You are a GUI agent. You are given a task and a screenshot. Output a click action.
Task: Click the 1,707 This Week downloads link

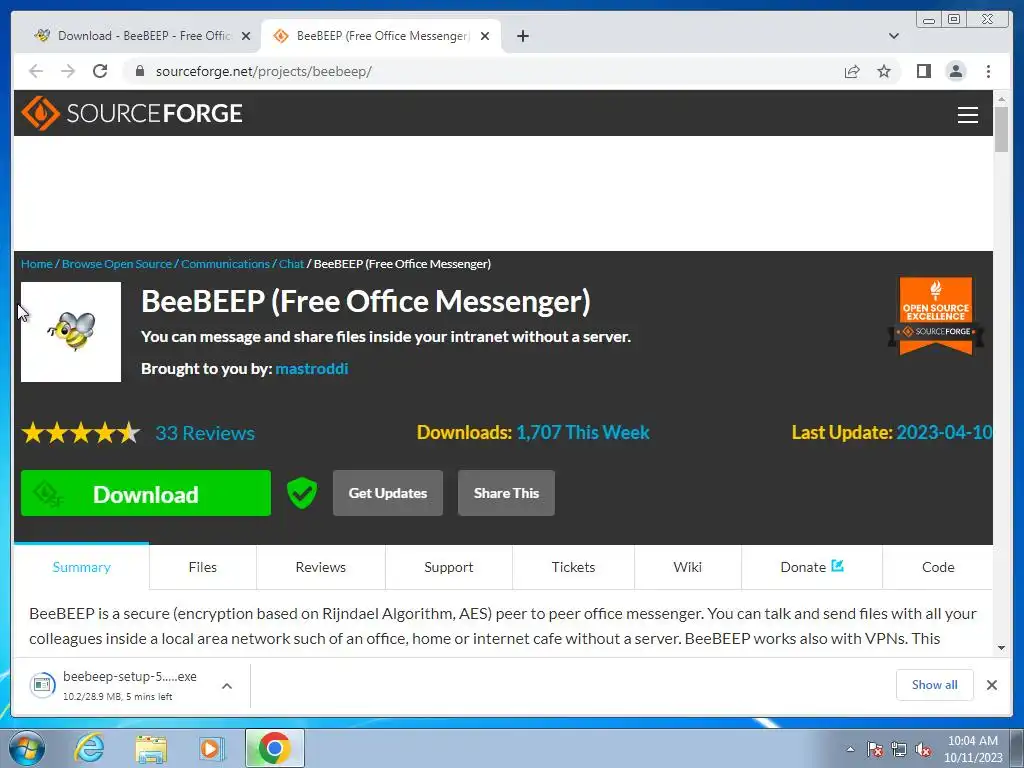(583, 432)
